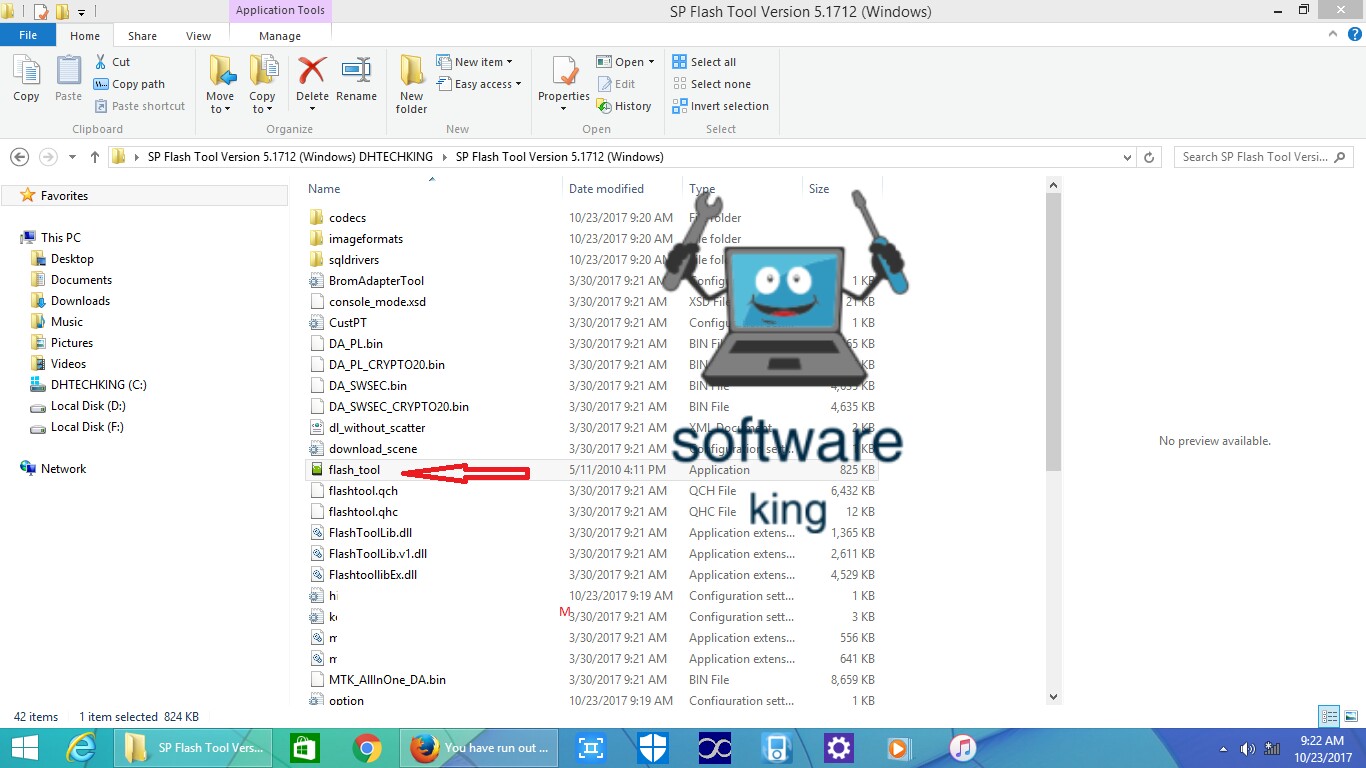The image size is (1366, 768).
Task: Launch Google Chrome from the taskbar
Action: tap(366, 747)
